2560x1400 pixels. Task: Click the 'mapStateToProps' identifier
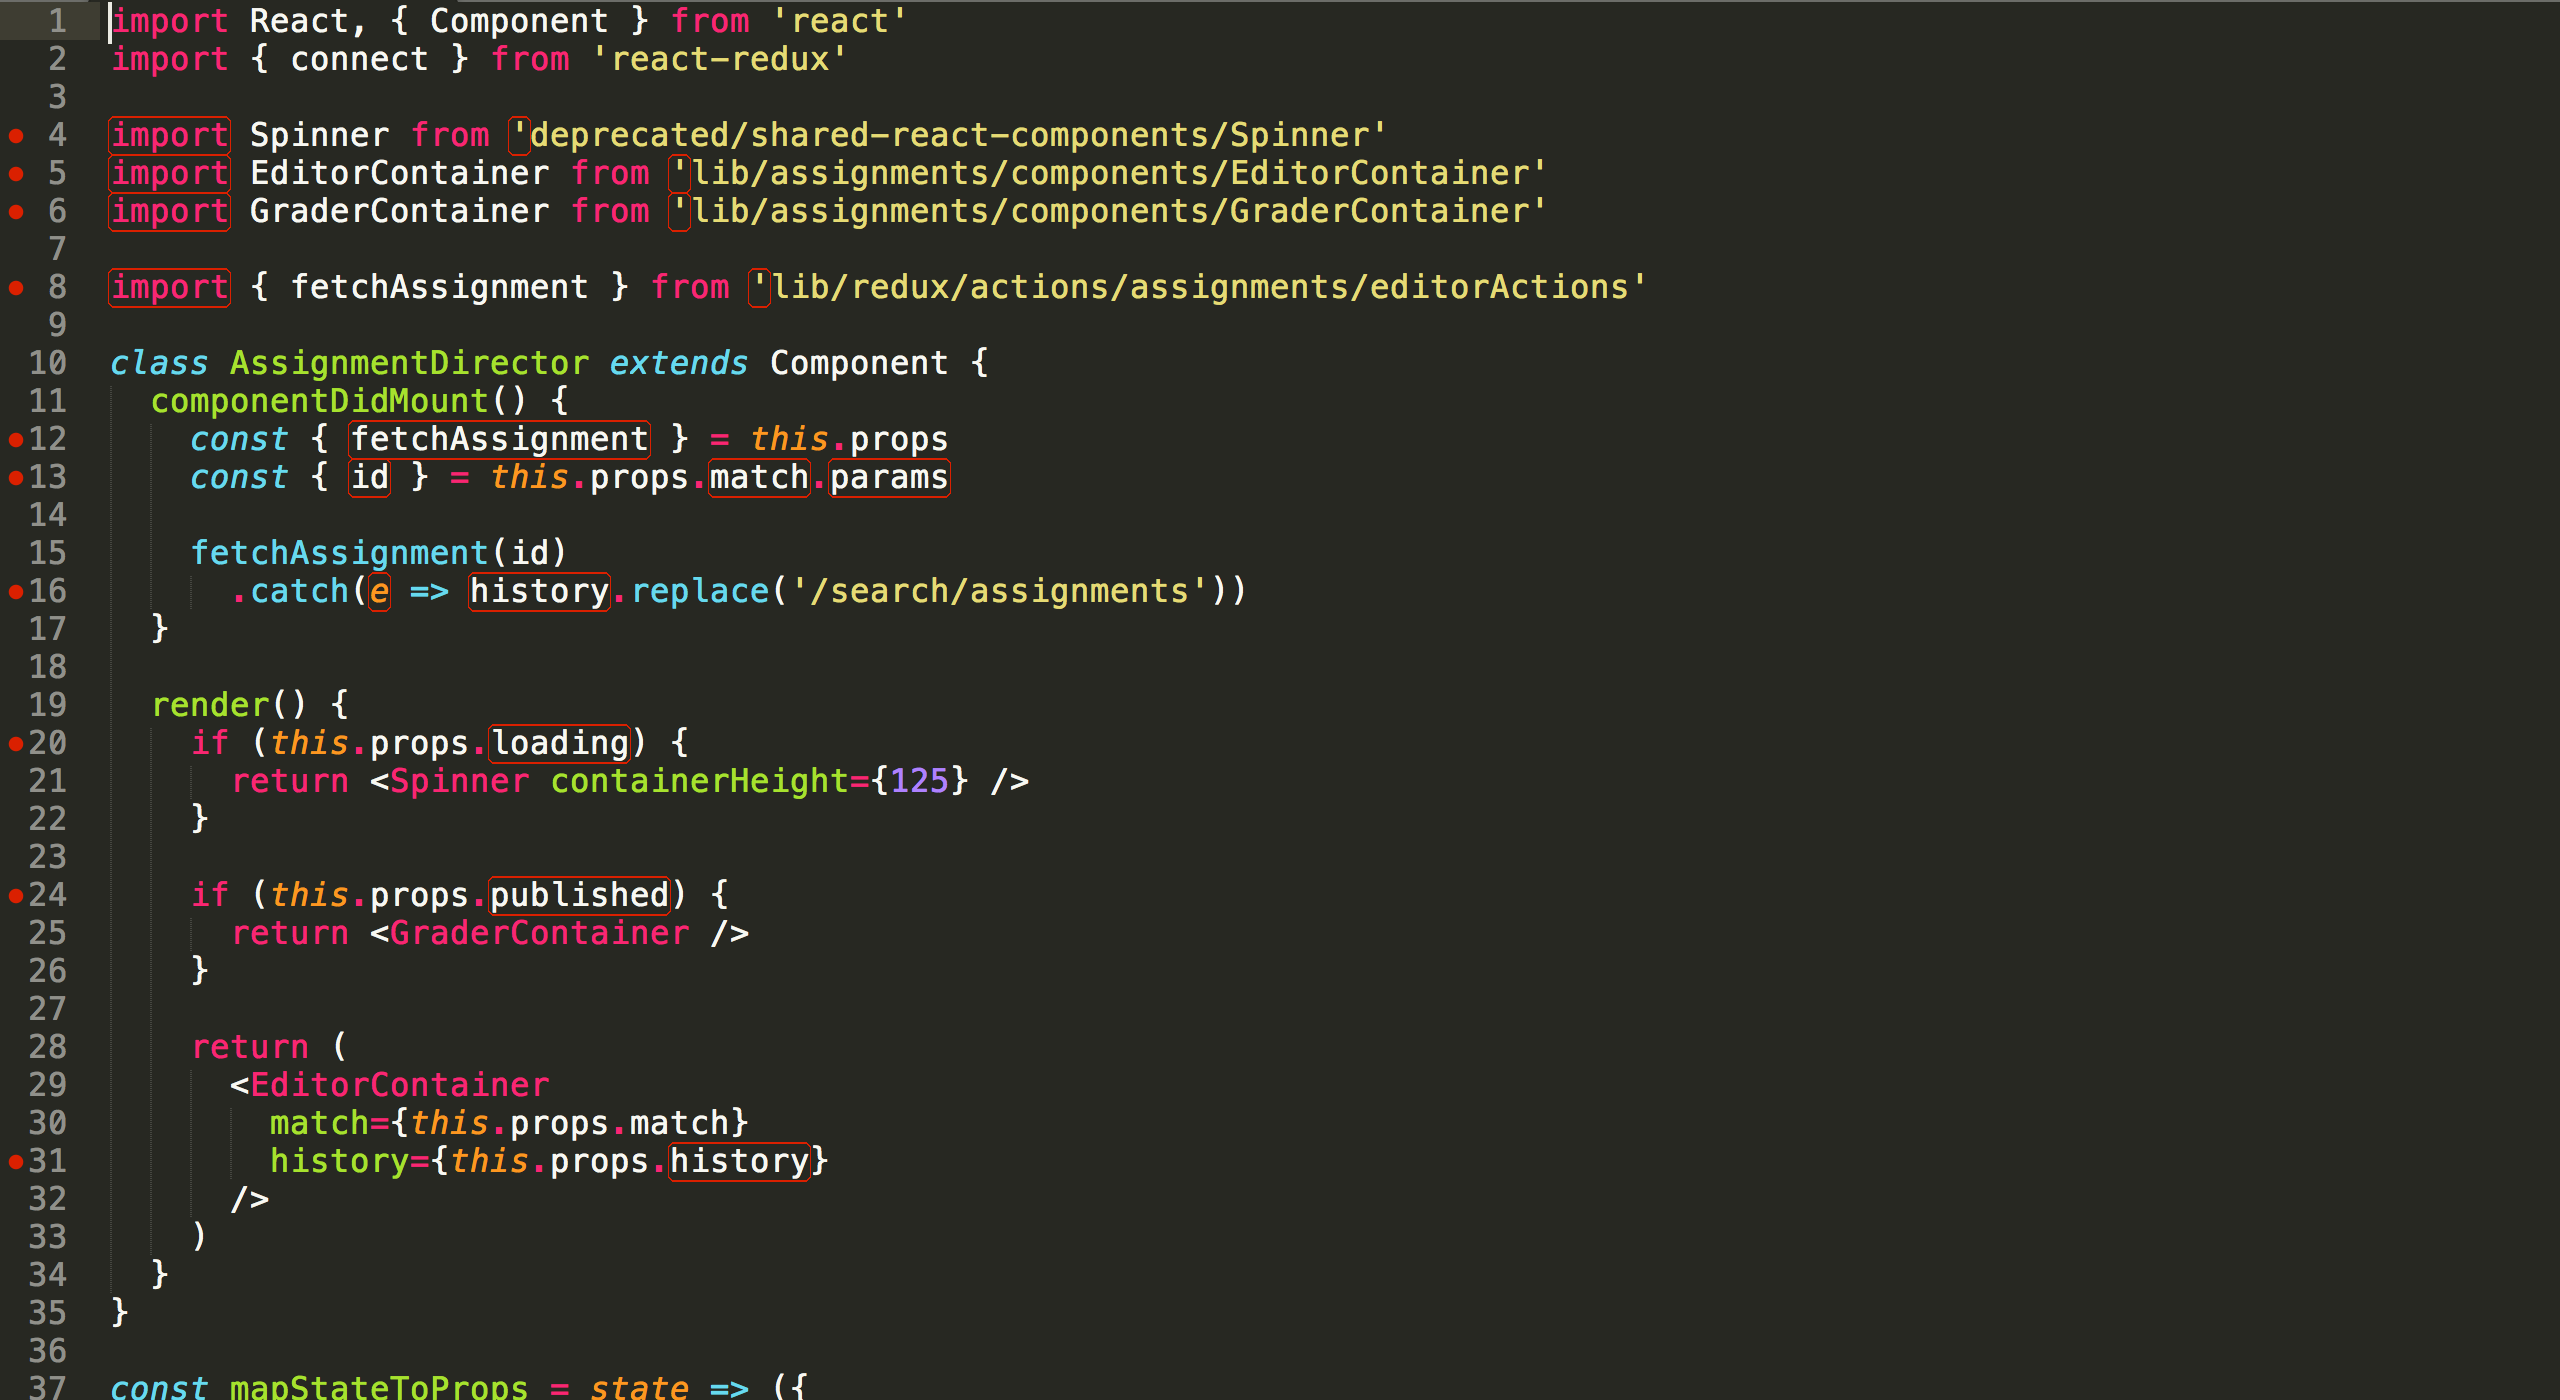(378, 1387)
